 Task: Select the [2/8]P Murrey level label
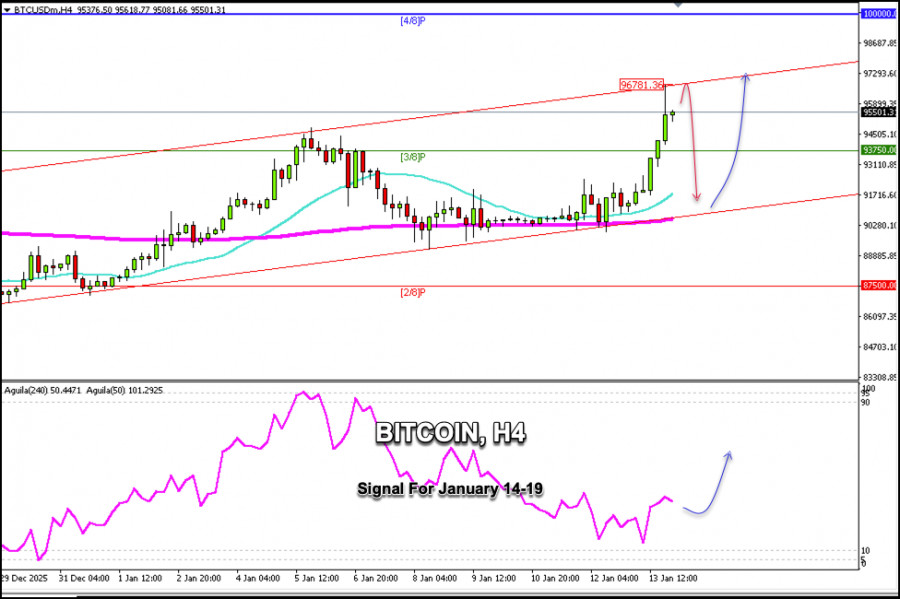coord(413,293)
